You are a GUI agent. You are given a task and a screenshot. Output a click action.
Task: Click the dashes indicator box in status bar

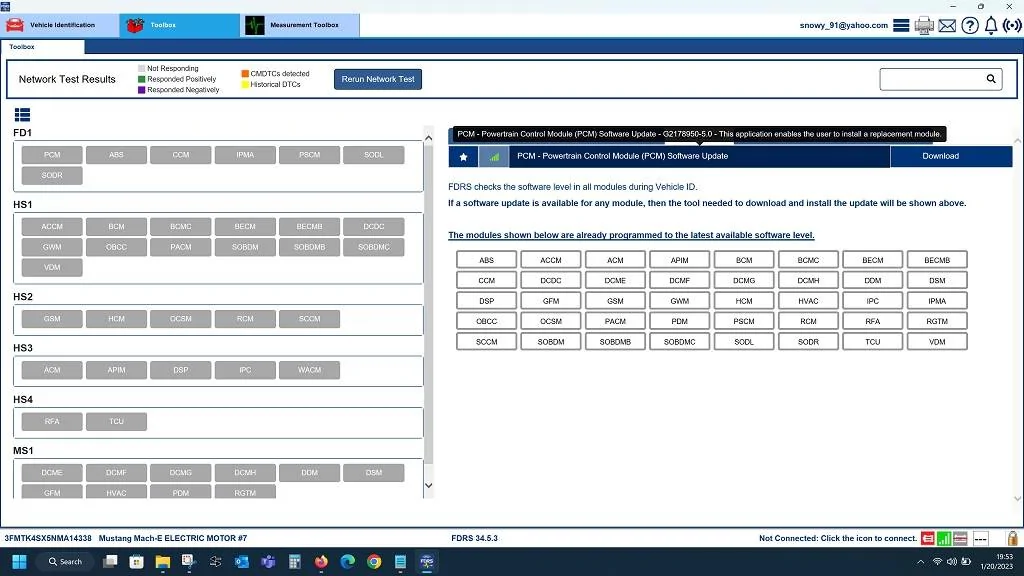(980, 538)
